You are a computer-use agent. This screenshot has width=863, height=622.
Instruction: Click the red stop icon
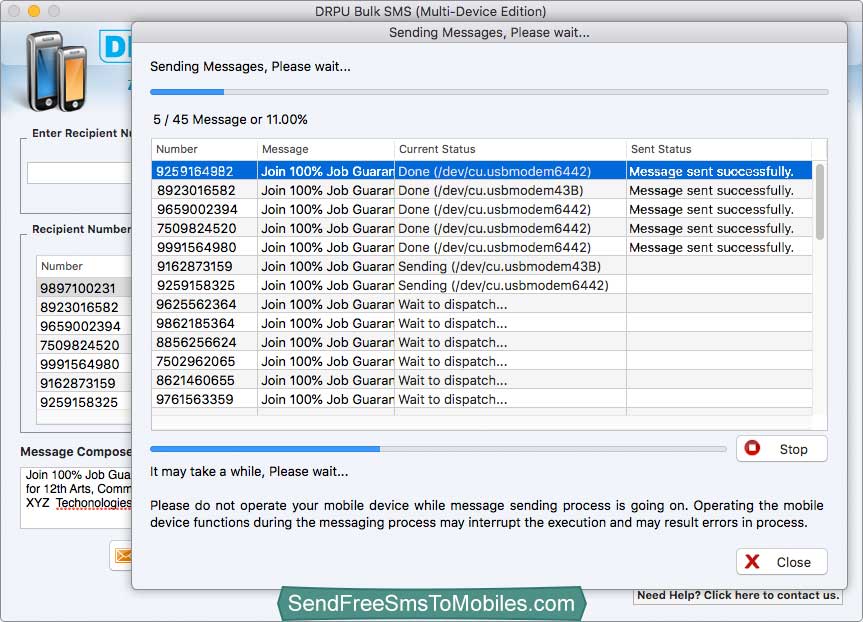[752, 448]
